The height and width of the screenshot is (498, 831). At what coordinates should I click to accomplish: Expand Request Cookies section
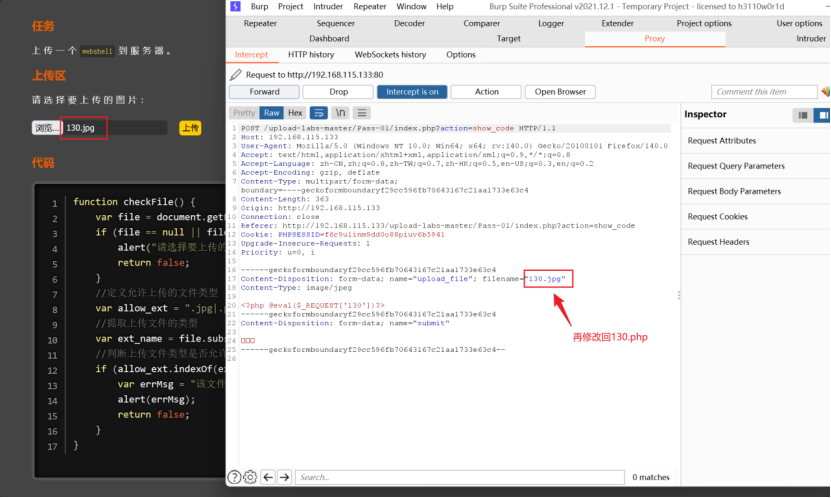click(x=755, y=217)
